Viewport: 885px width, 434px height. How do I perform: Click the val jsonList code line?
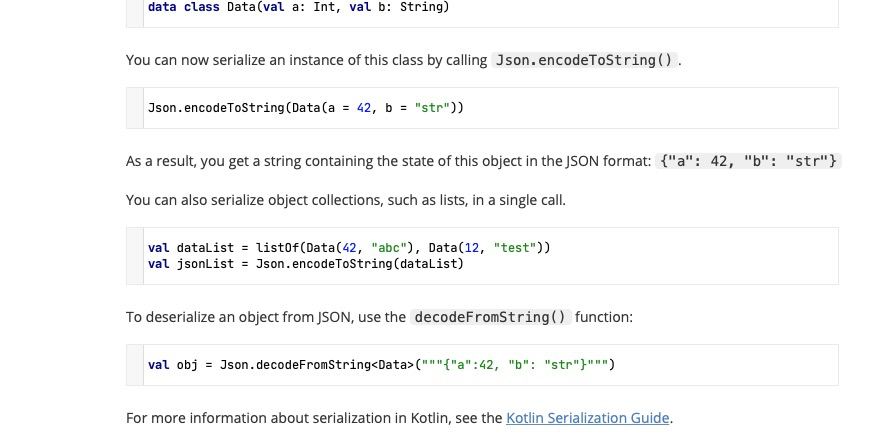click(x=305, y=264)
